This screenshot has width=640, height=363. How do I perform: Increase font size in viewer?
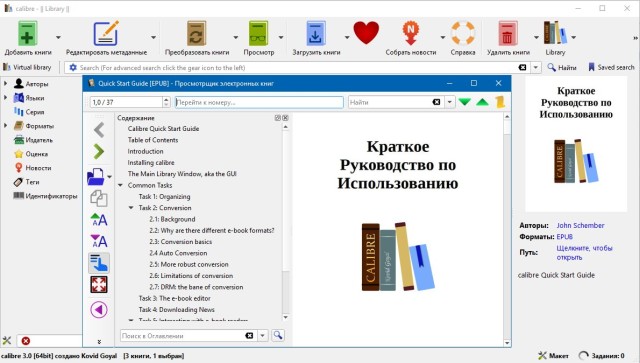[99, 220]
